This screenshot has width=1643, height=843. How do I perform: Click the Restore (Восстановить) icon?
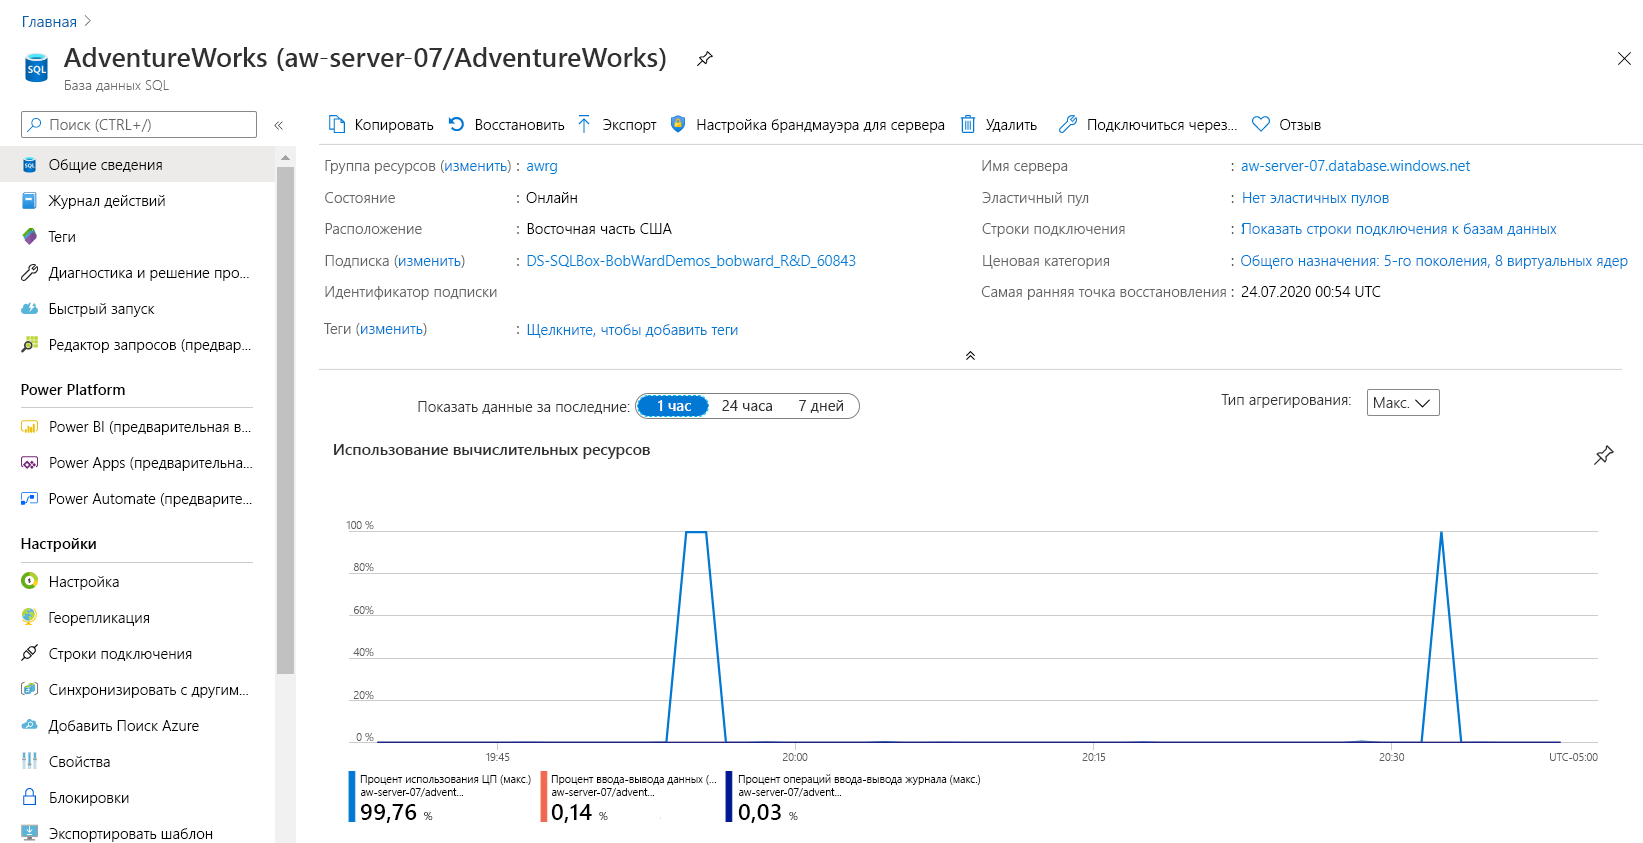(457, 124)
